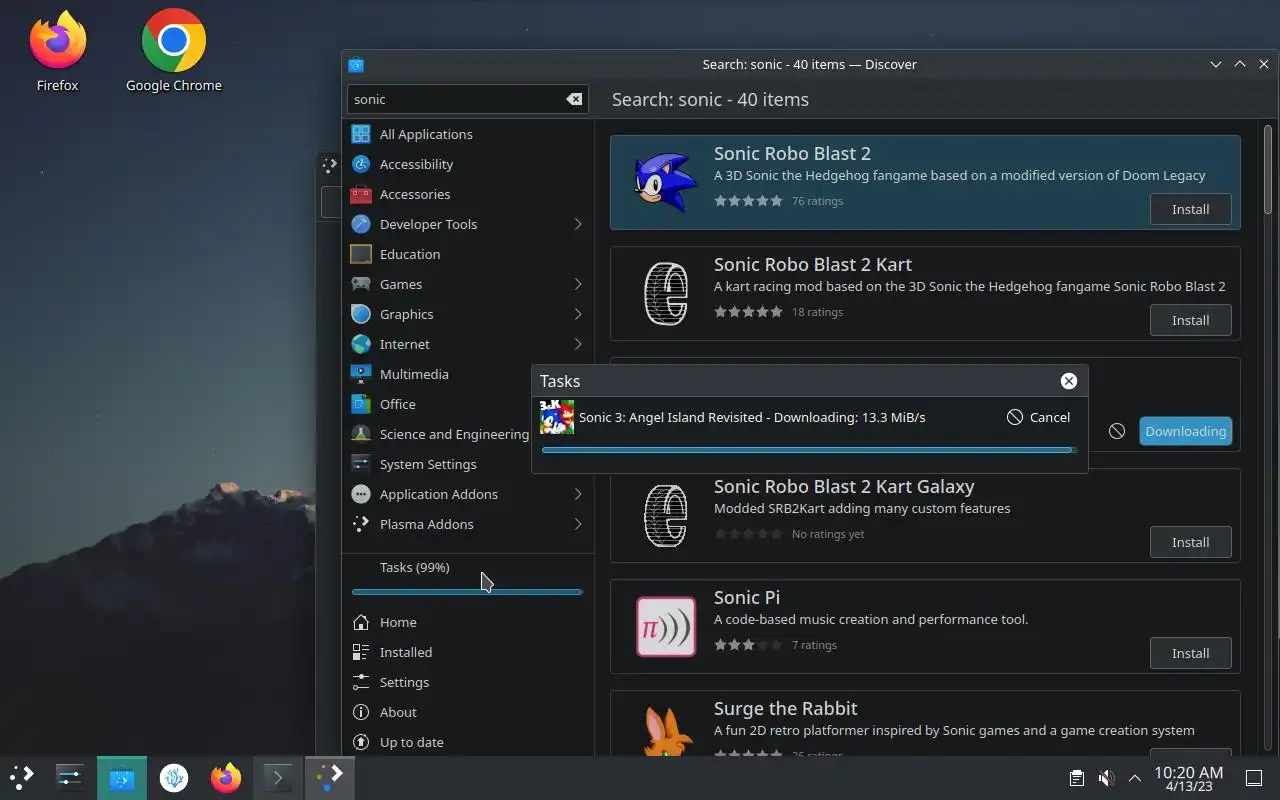1280x800 pixels.
Task: Open the All Applications category icon
Action: (361, 134)
